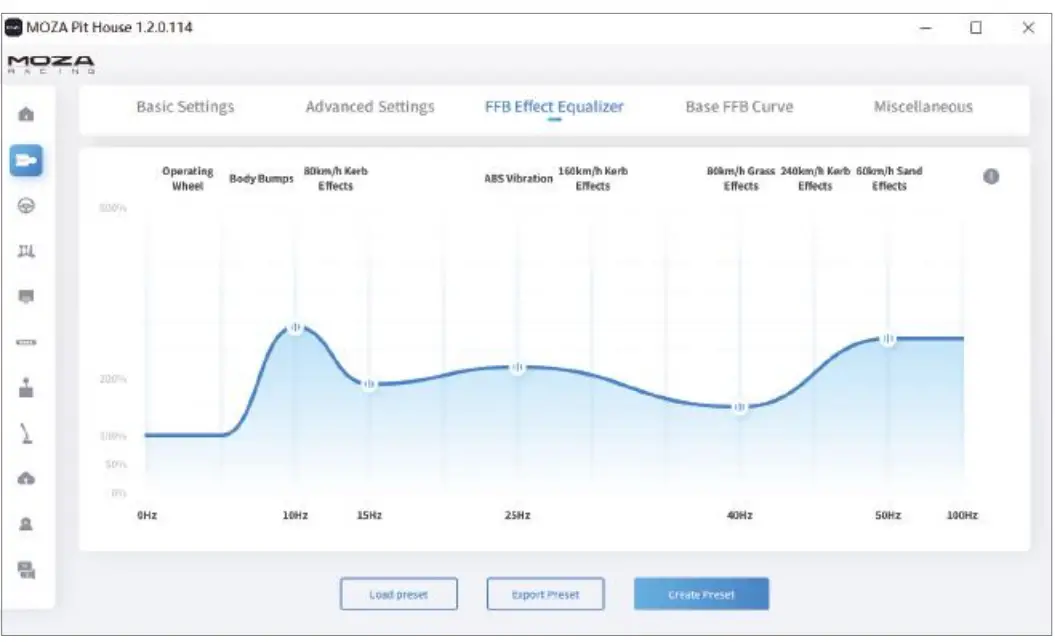
Task: Click the Load preset button
Action: pyautogui.click(x=398, y=594)
